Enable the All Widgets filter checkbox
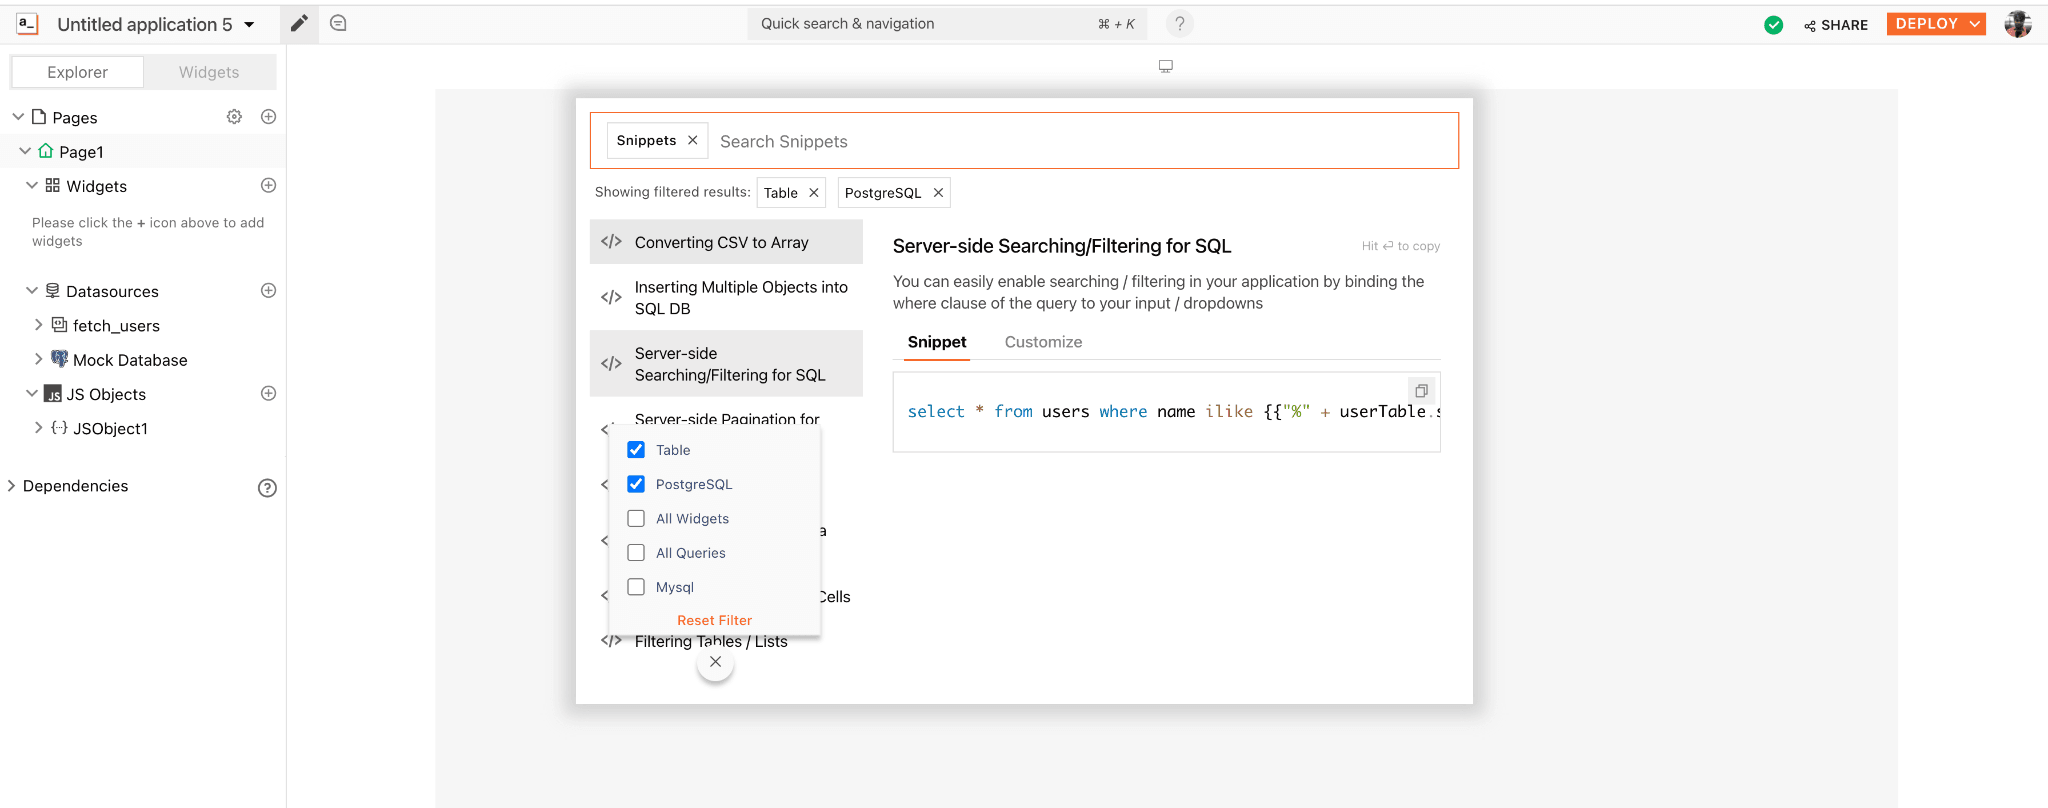Image resolution: width=2048 pixels, height=808 pixels. (636, 518)
